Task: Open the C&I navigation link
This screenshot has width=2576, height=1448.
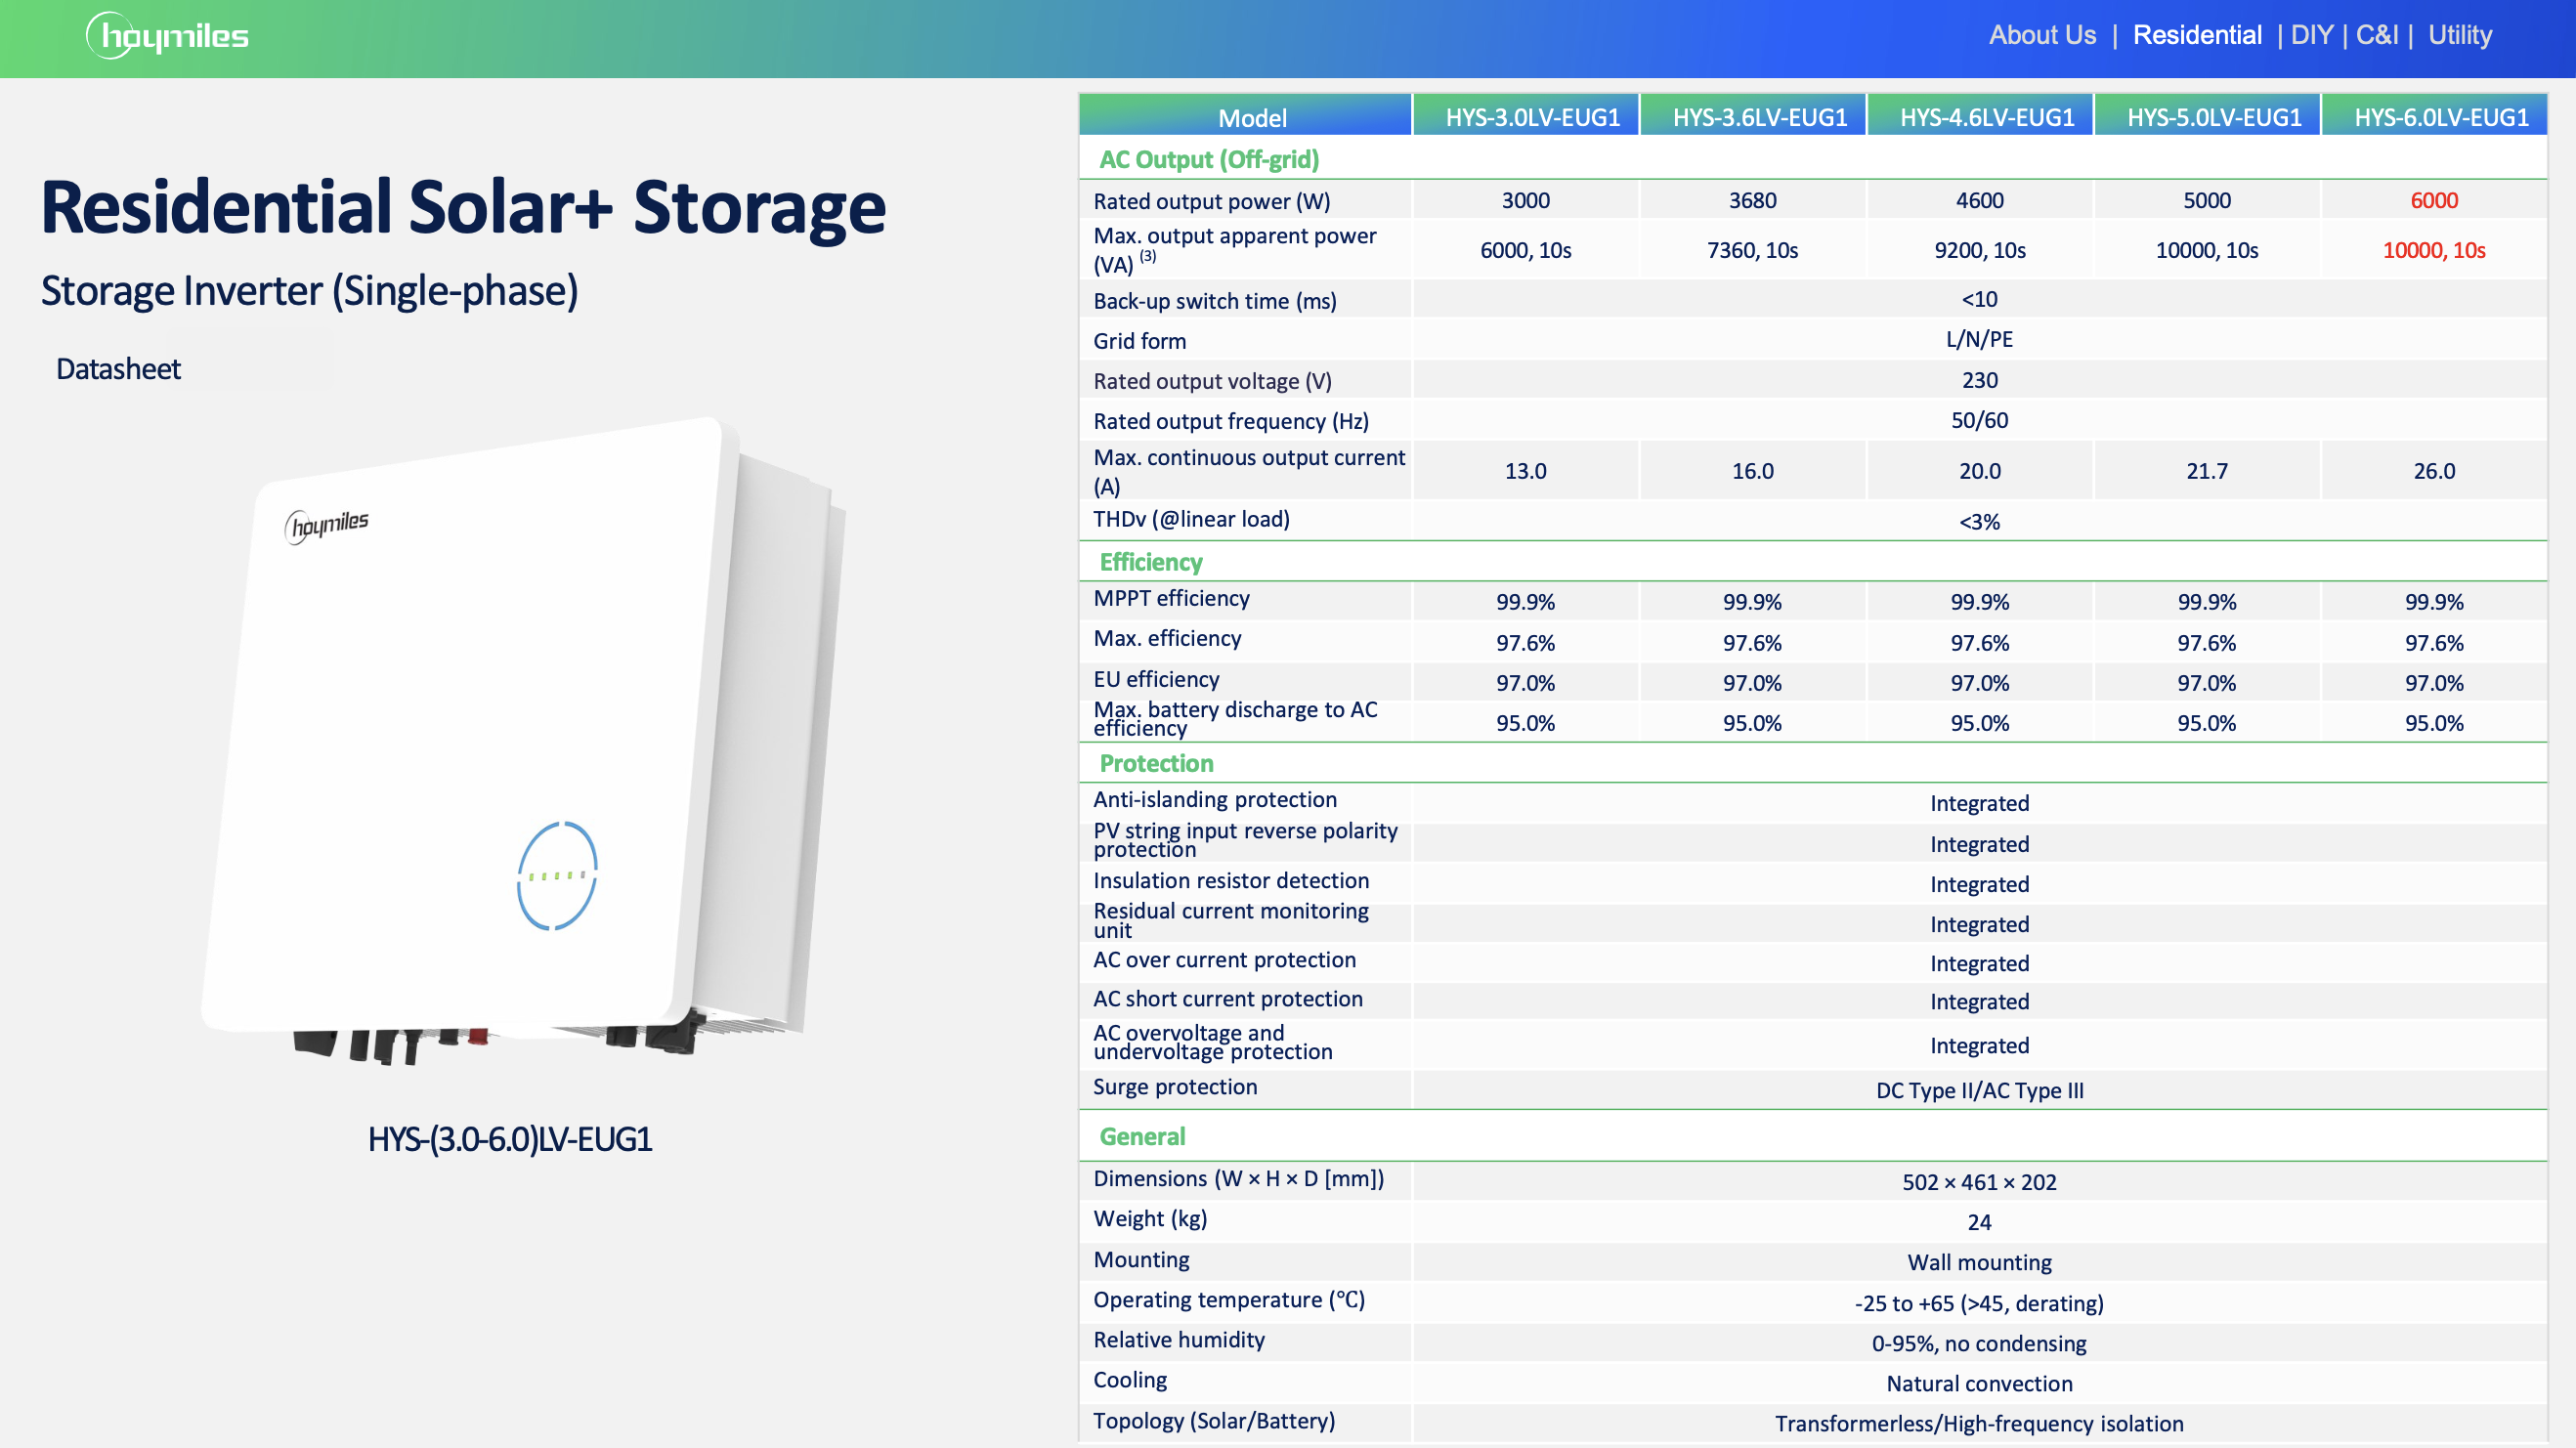Action: coord(2376,35)
